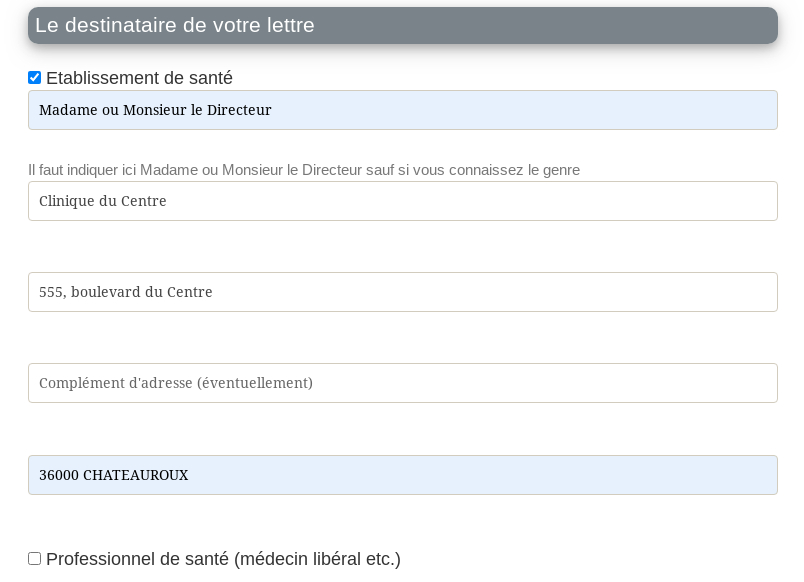Viewport: 804px width, 582px height.
Task: Click the helper text about Madame ou Monsieur
Action: pos(304,170)
